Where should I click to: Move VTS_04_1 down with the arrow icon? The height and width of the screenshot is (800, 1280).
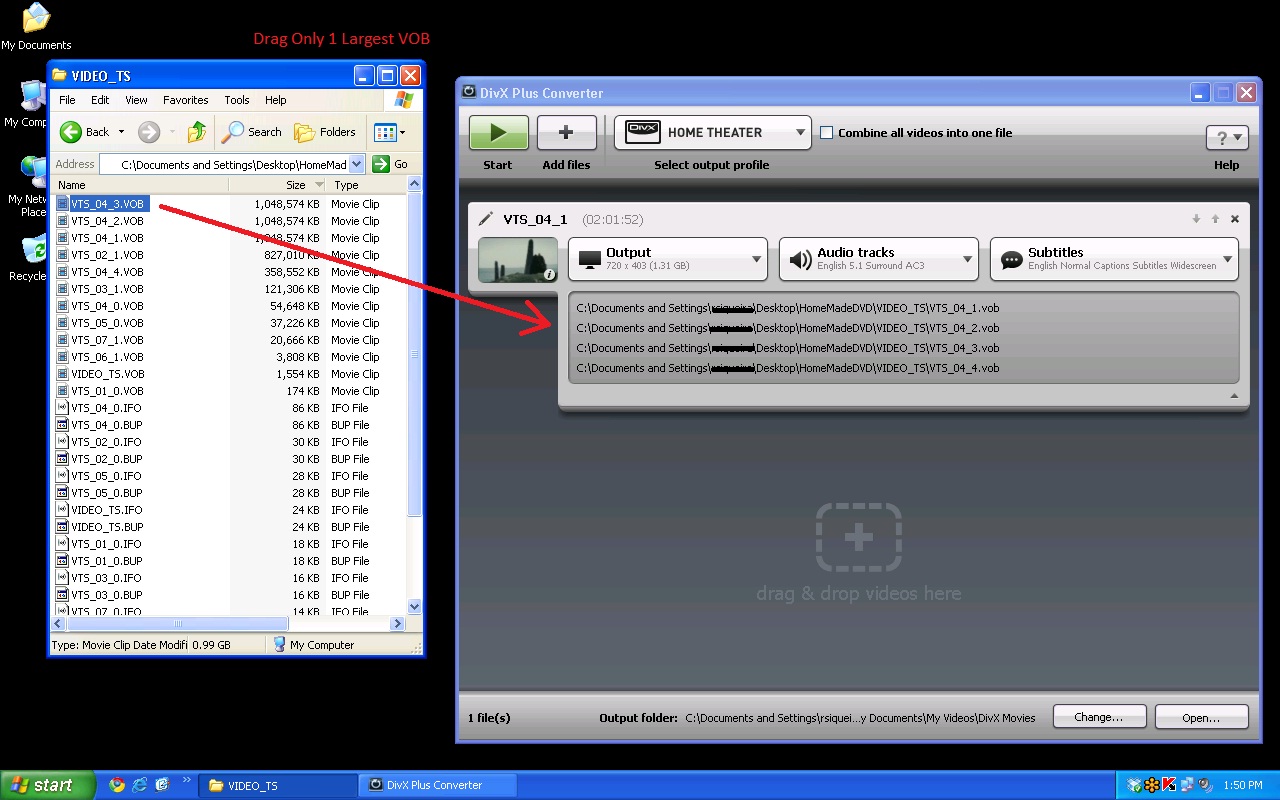(x=1196, y=219)
